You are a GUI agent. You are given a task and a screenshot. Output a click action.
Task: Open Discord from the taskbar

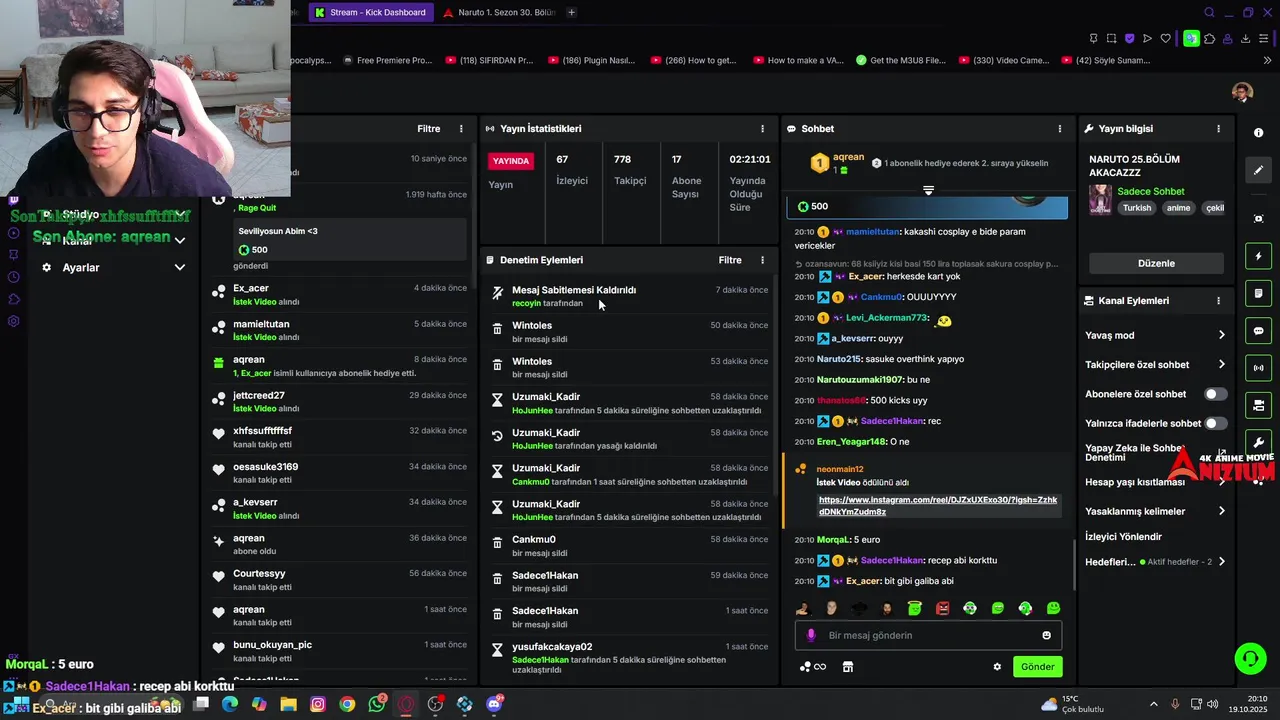pyautogui.click(x=494, y=704)
